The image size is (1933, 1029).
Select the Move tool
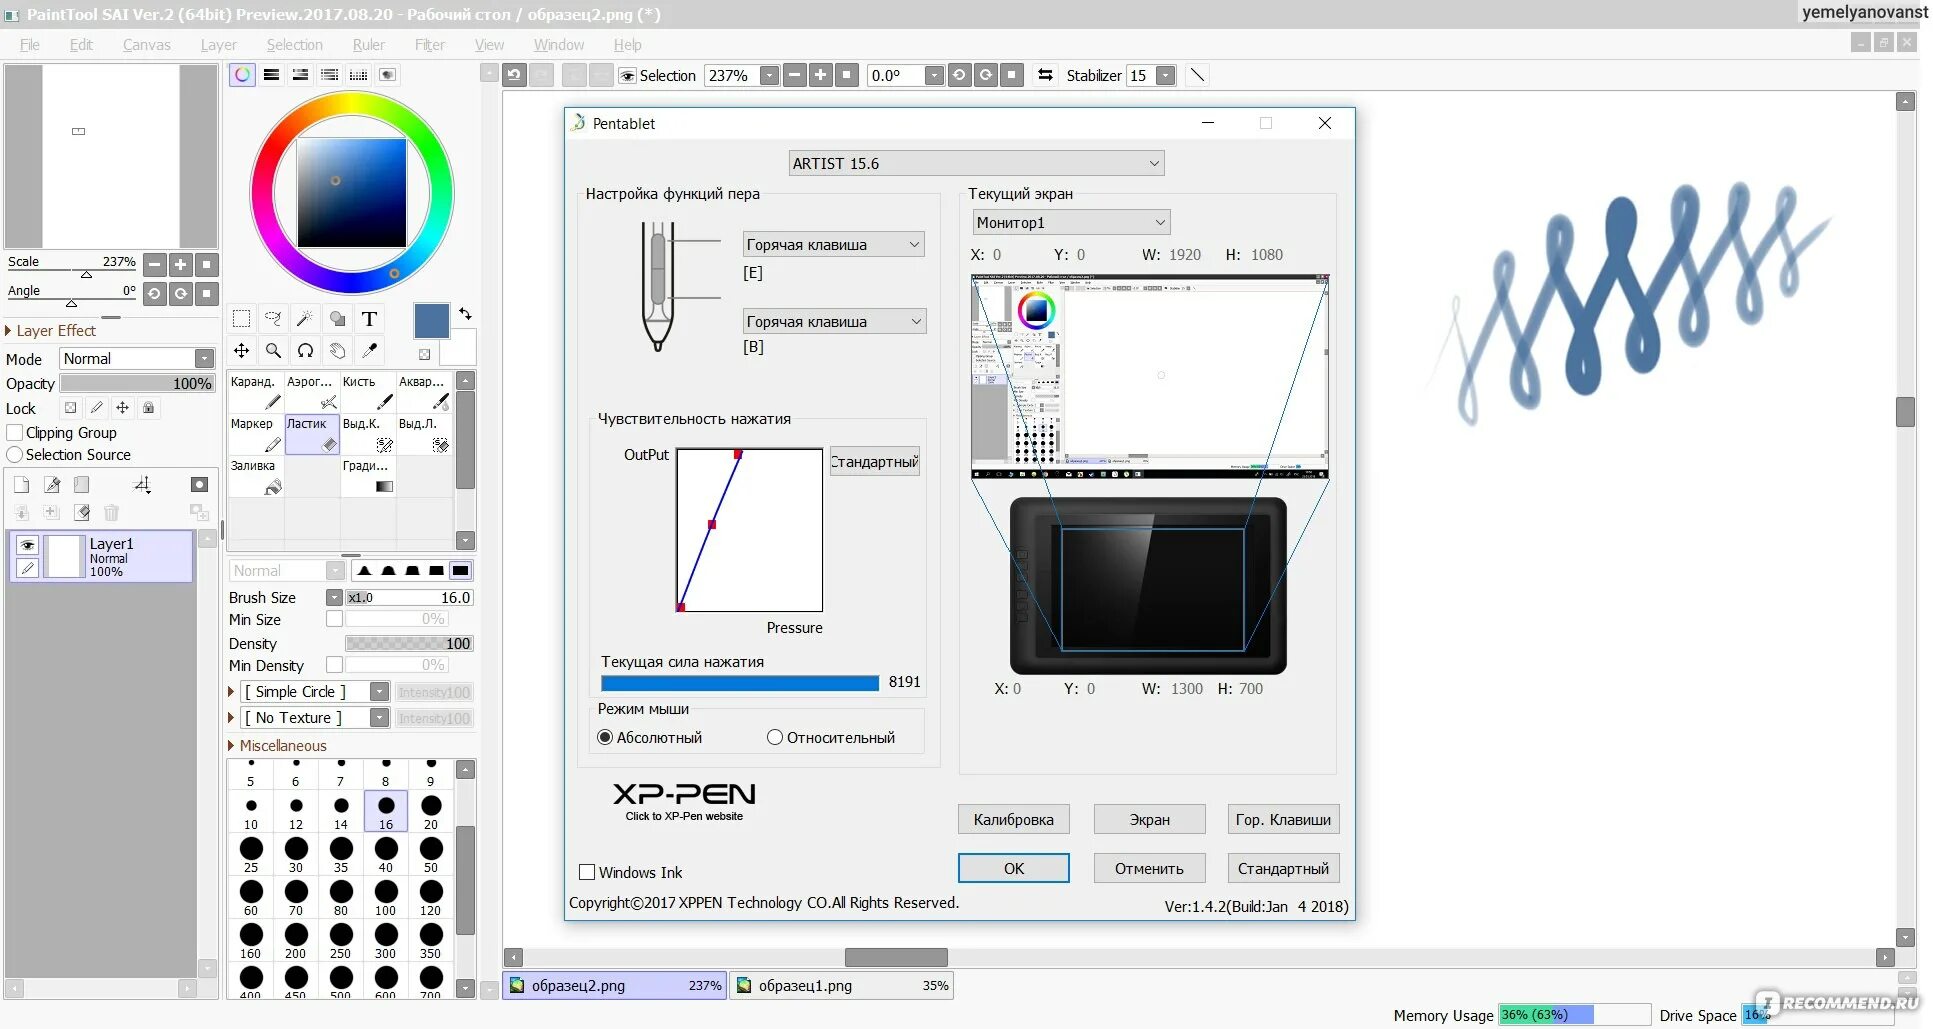241,351
